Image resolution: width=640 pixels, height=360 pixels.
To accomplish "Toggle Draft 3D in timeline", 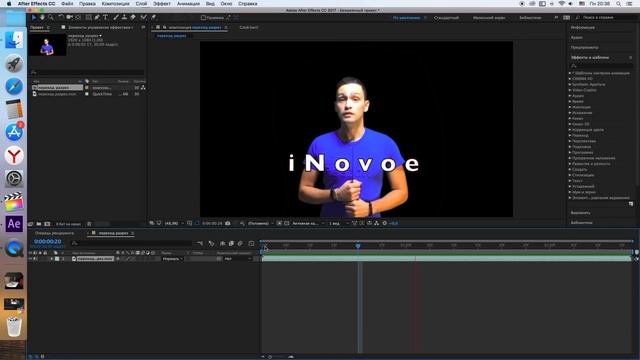I will tap(211, 243).
